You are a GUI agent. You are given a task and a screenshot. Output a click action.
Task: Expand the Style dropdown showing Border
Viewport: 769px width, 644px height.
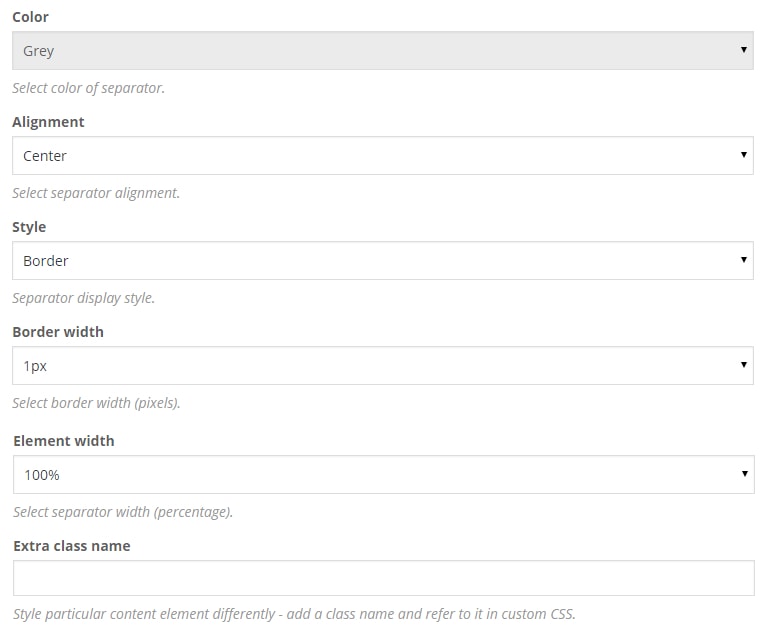[x=382, y=261]
